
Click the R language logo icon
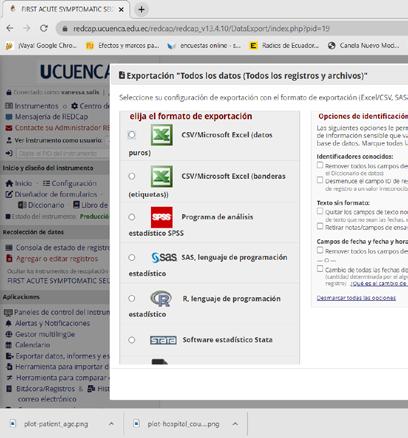coord(161,298)
